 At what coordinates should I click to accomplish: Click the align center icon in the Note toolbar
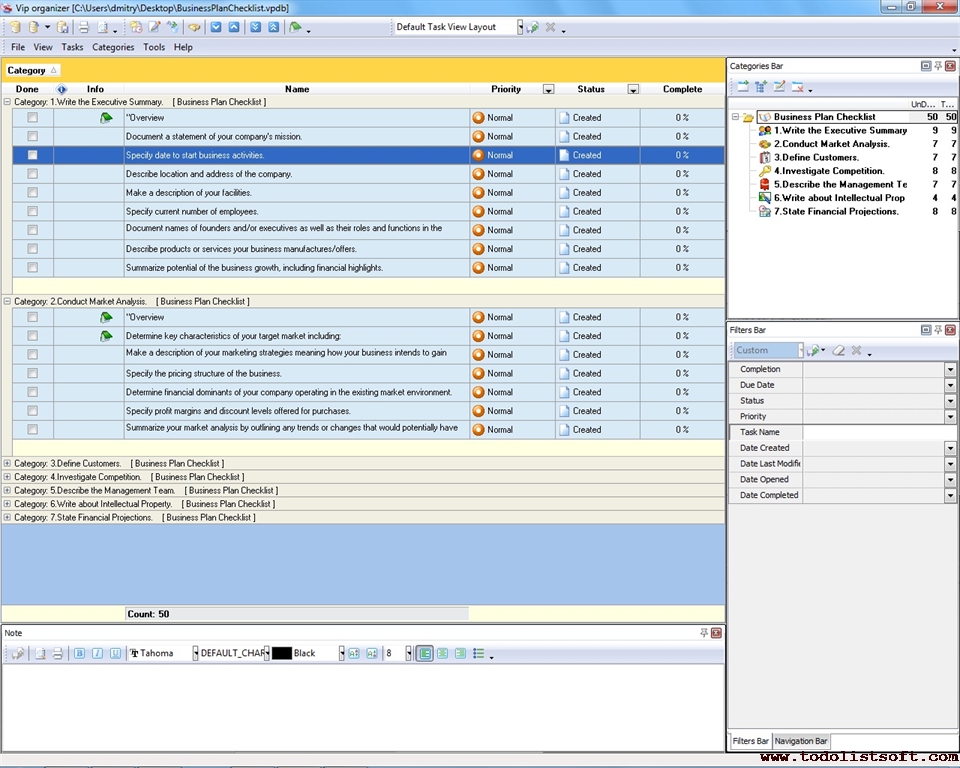(442, 653)
